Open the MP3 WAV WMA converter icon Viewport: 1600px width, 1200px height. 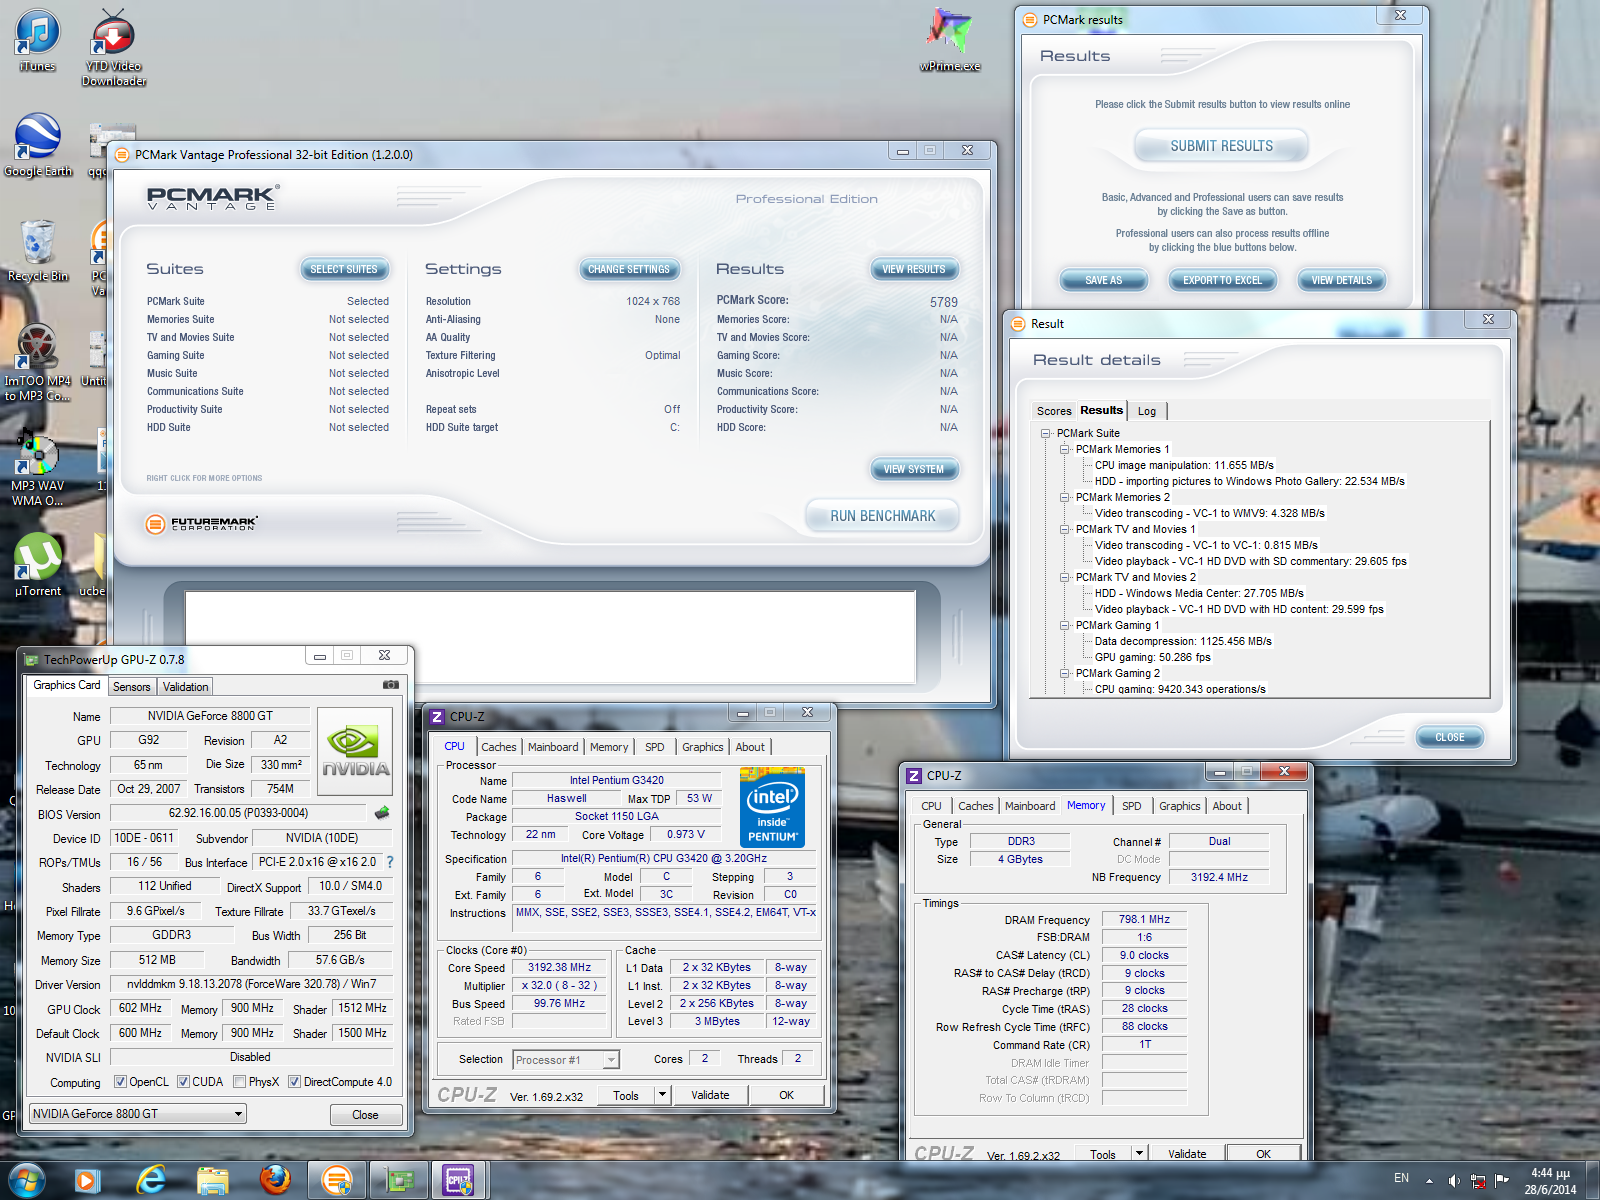pos(37,467)
